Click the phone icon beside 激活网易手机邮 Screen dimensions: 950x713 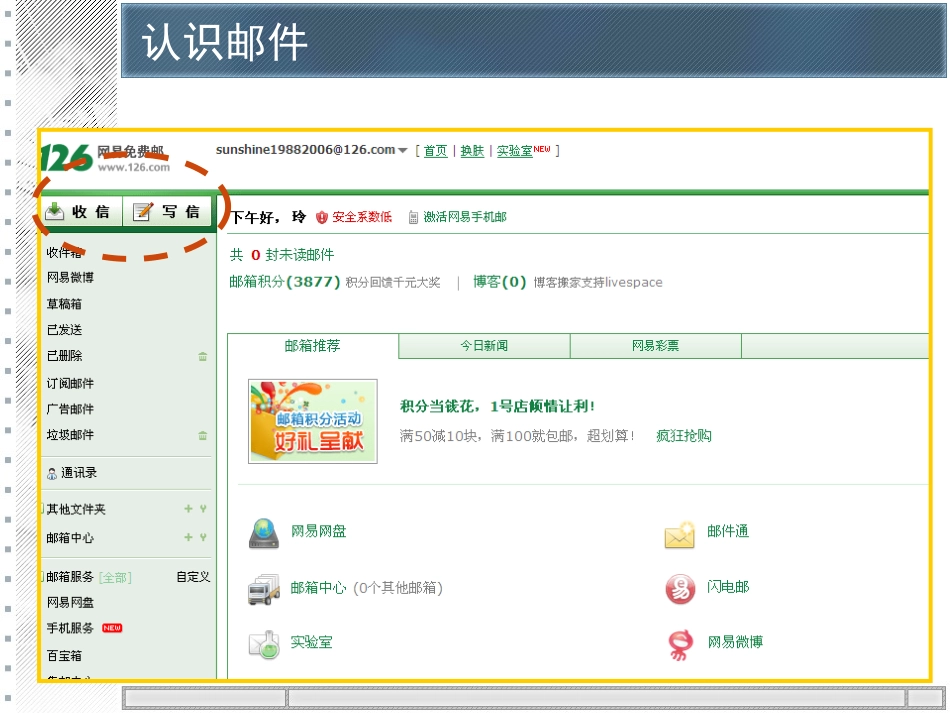pyautogui.click(x=413, y=217)
